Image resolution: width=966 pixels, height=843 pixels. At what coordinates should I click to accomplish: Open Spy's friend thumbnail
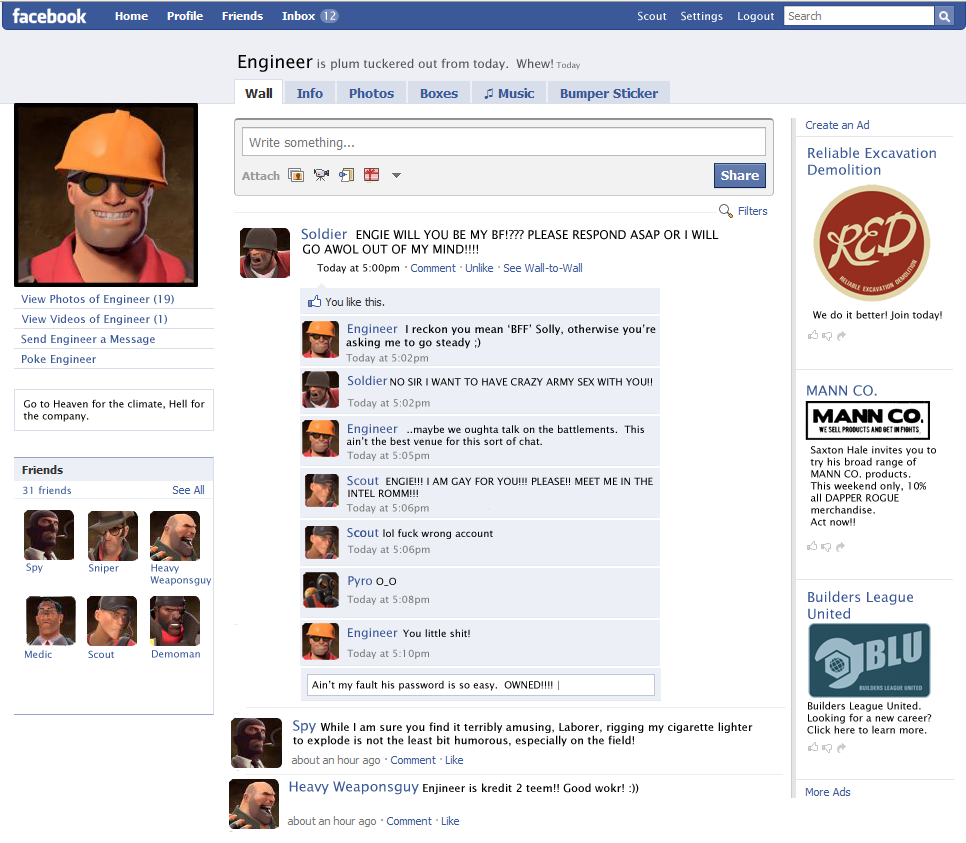49,535
